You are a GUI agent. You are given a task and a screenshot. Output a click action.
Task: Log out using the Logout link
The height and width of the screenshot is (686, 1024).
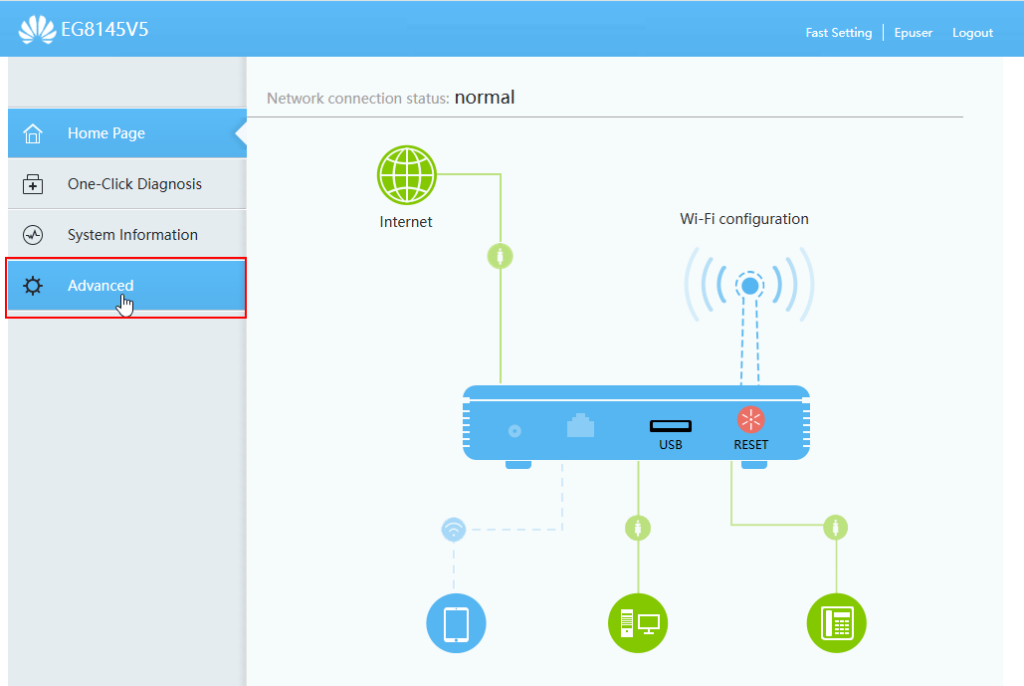pyautogui.click(x=972, y=33)
